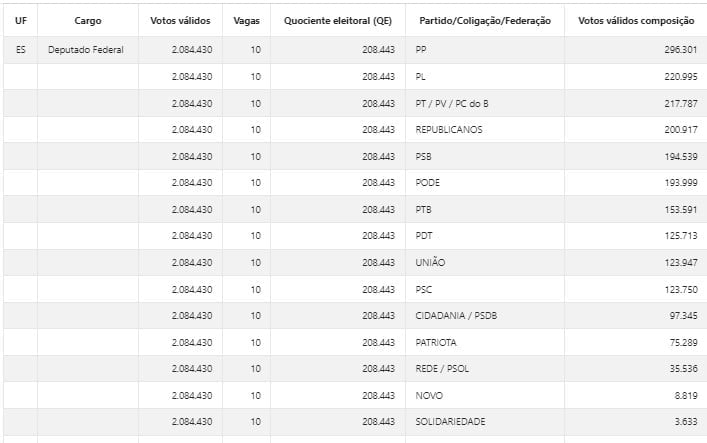Click the Votos válidos composição header
The image size is (707, 443).
[634, 20]
